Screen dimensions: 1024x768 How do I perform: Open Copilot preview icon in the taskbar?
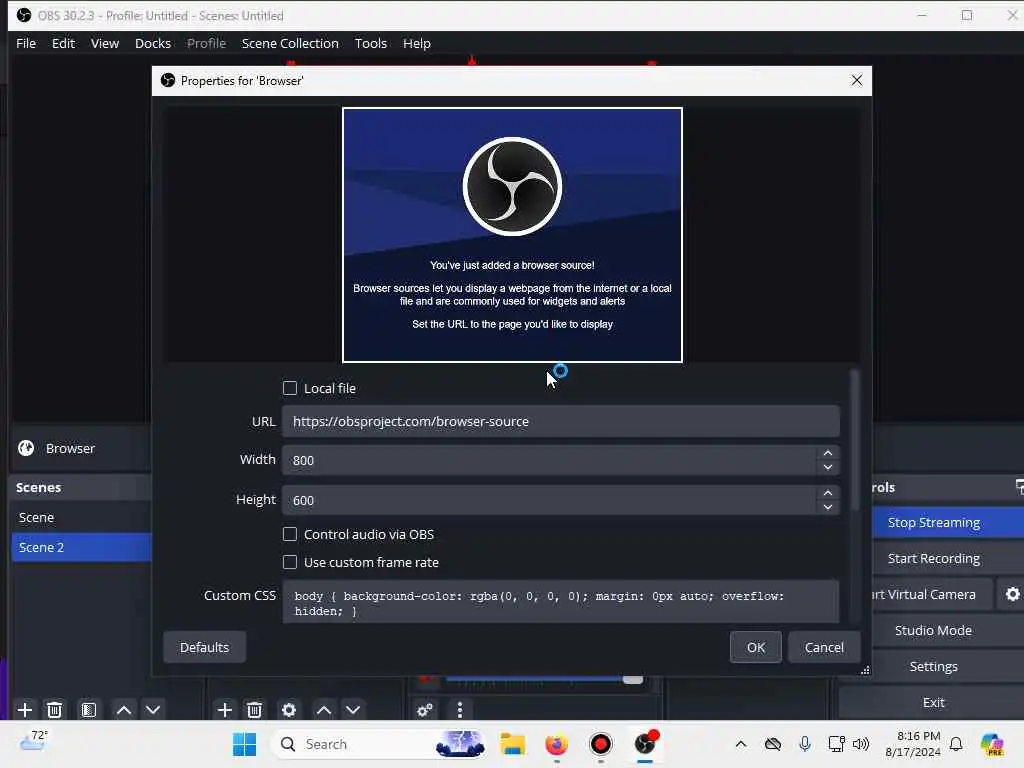click(x=992, y=744)
